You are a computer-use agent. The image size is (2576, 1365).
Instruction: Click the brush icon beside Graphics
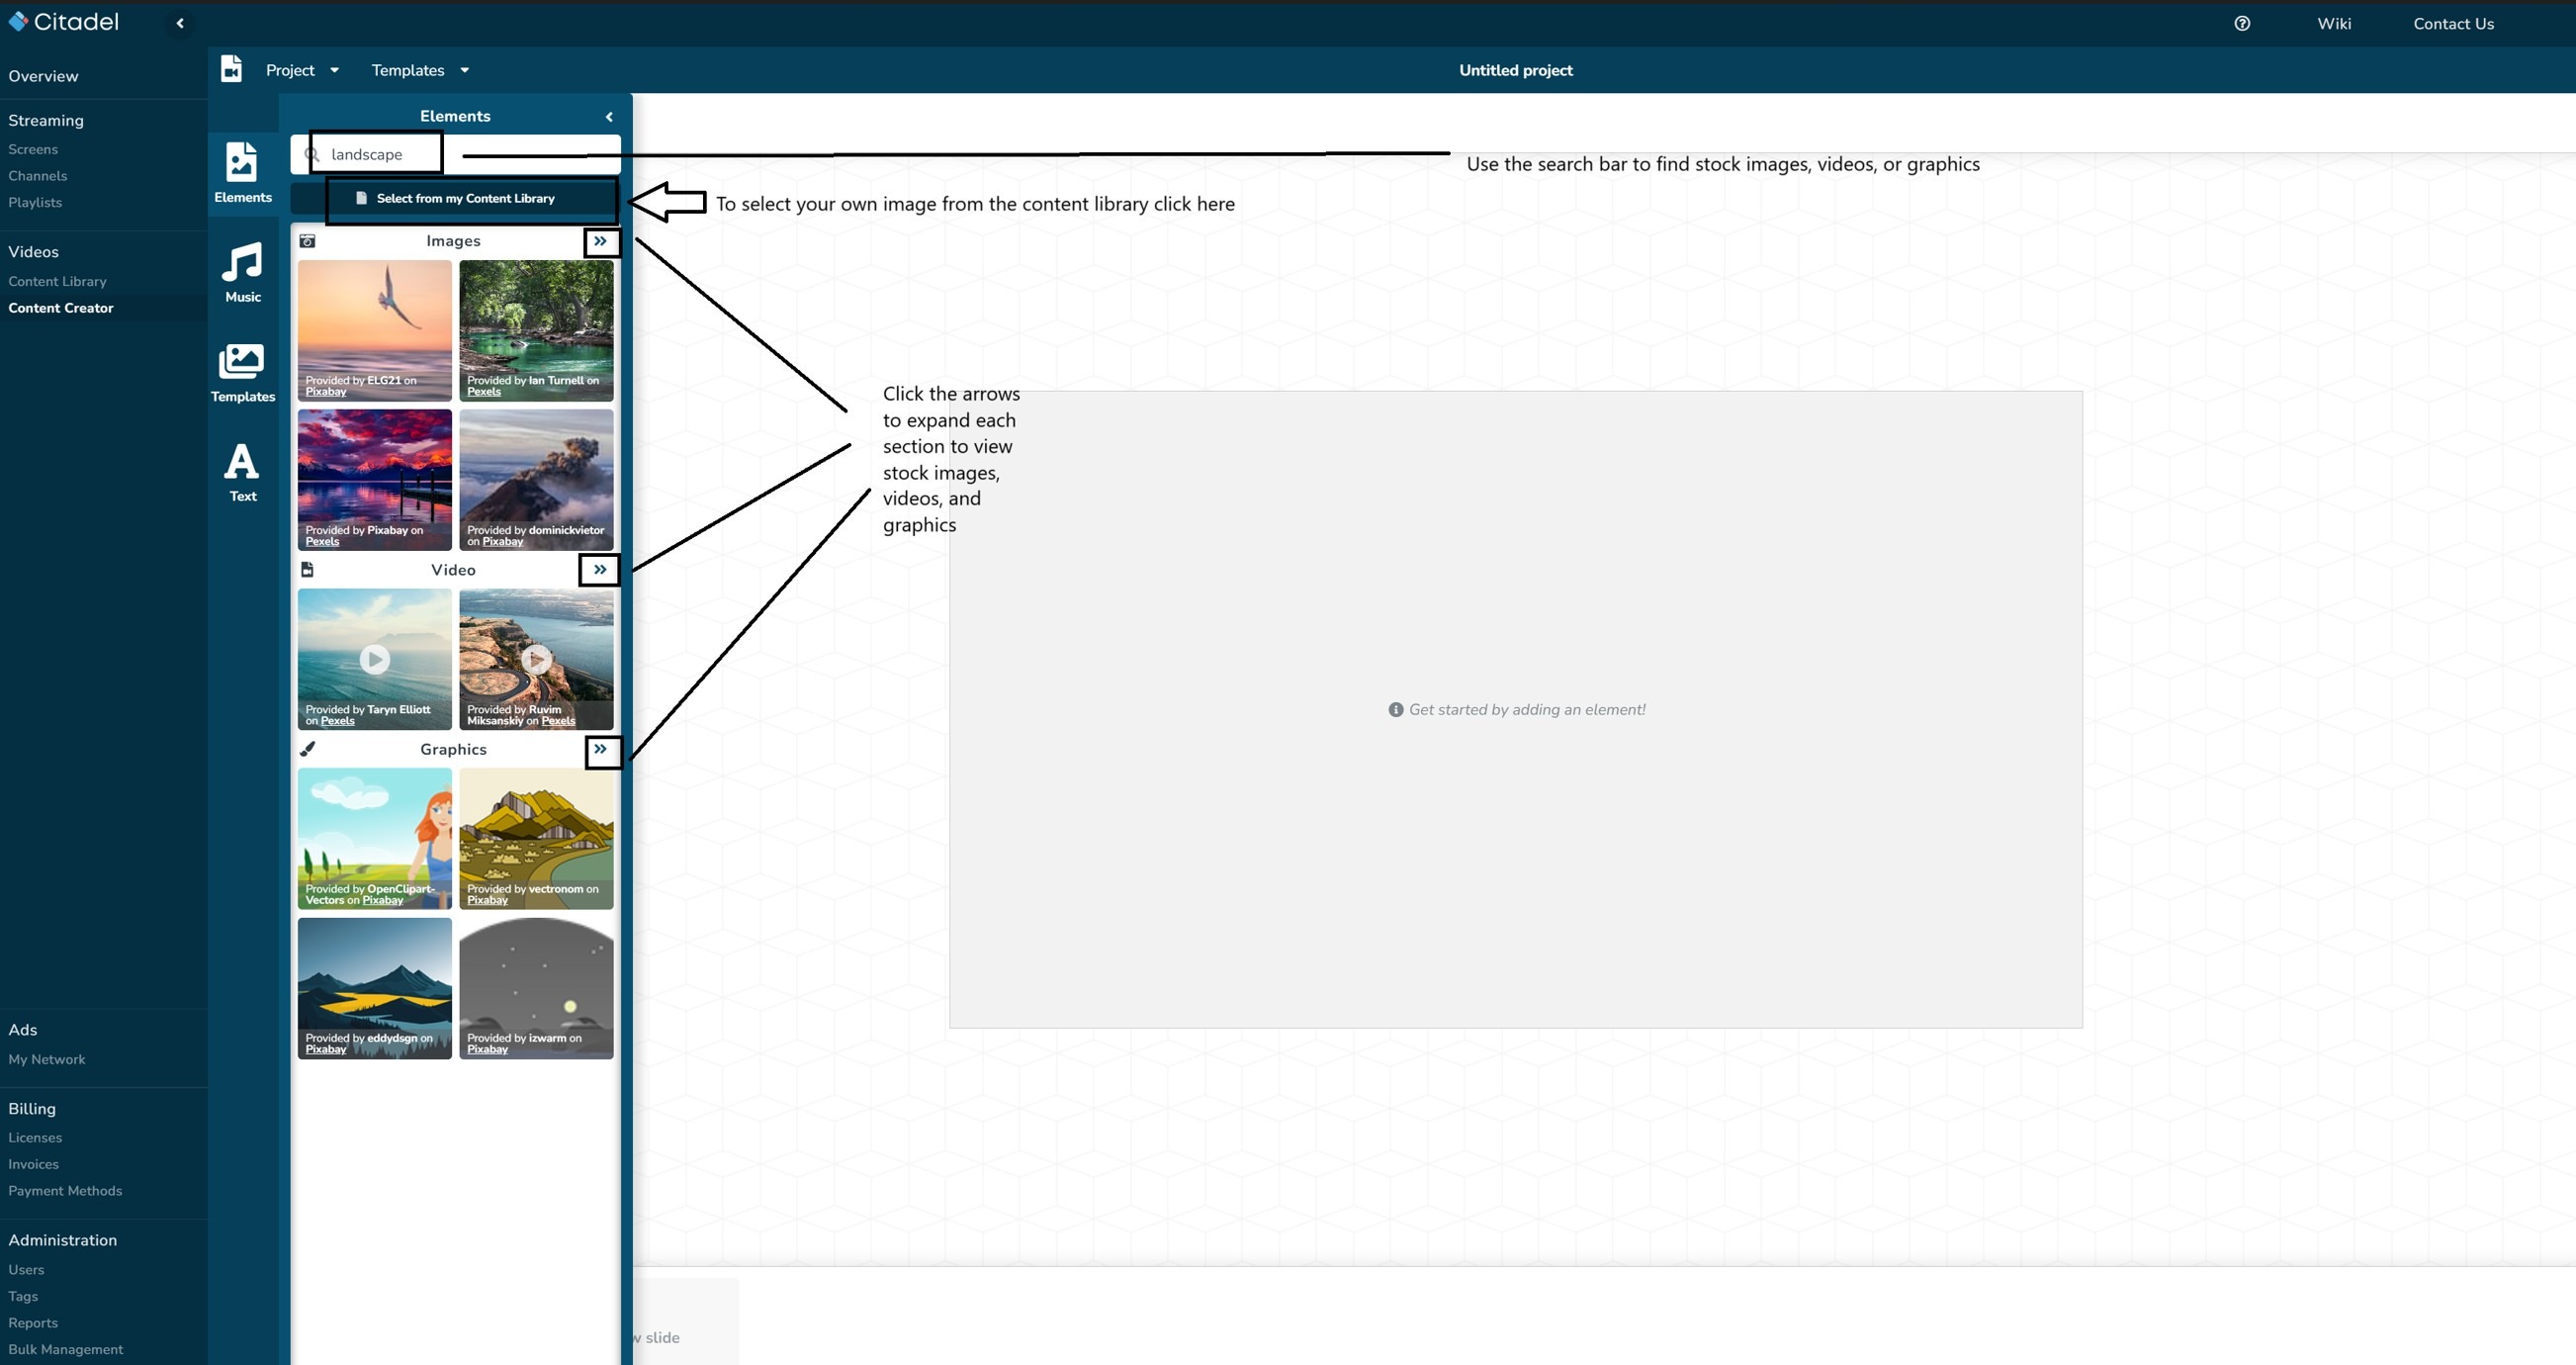[x=308, y=748]
